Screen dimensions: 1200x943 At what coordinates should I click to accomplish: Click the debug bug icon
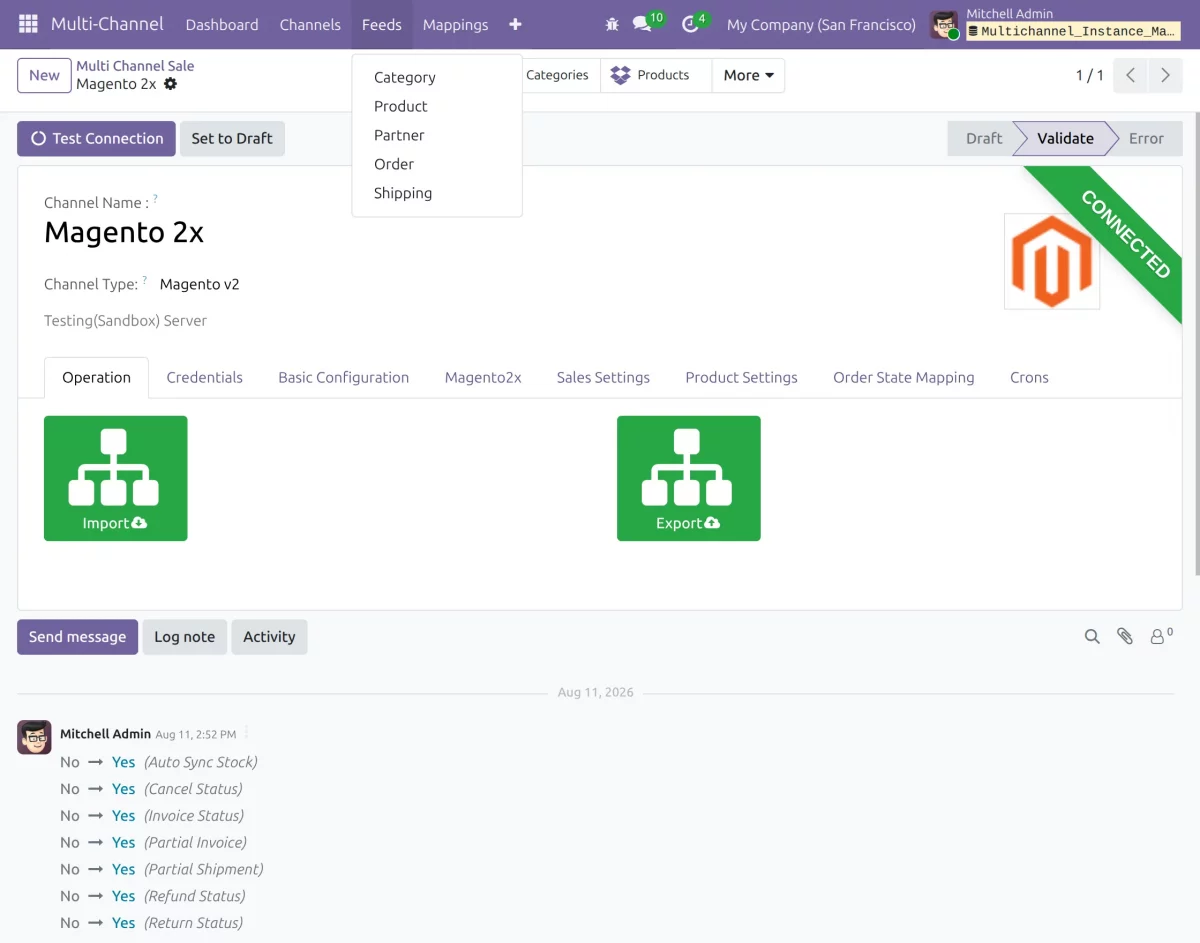[x=612, y=24]
